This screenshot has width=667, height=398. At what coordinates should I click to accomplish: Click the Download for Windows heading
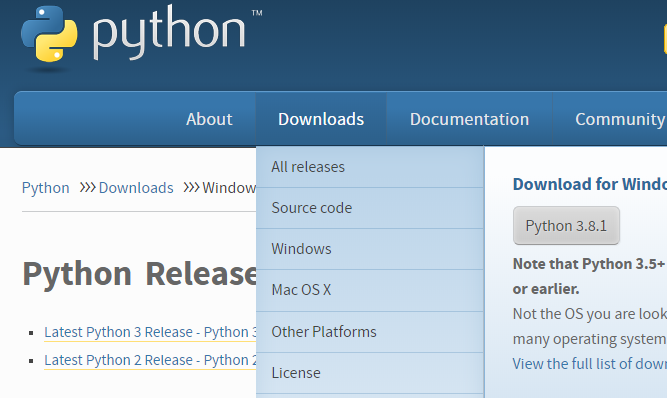tap(590, 184)
